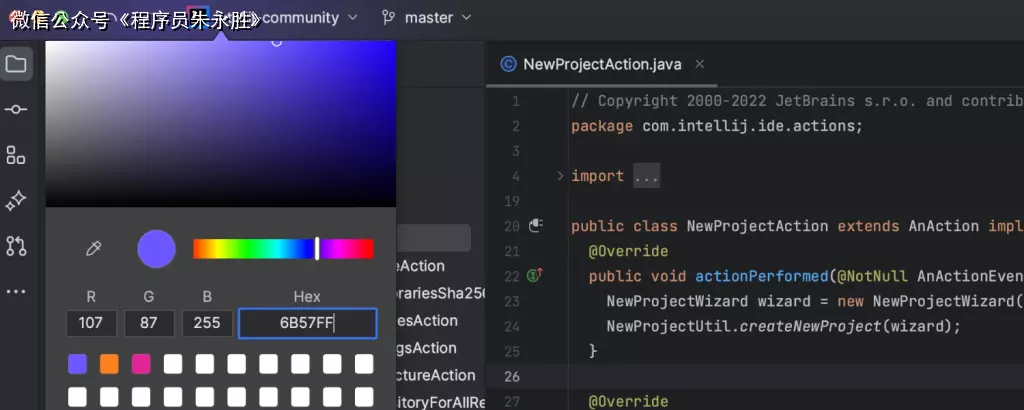This screenshot has width=1024, height=410.
Task: Click the More tool windows ellipsis
Action: [16, 292]
